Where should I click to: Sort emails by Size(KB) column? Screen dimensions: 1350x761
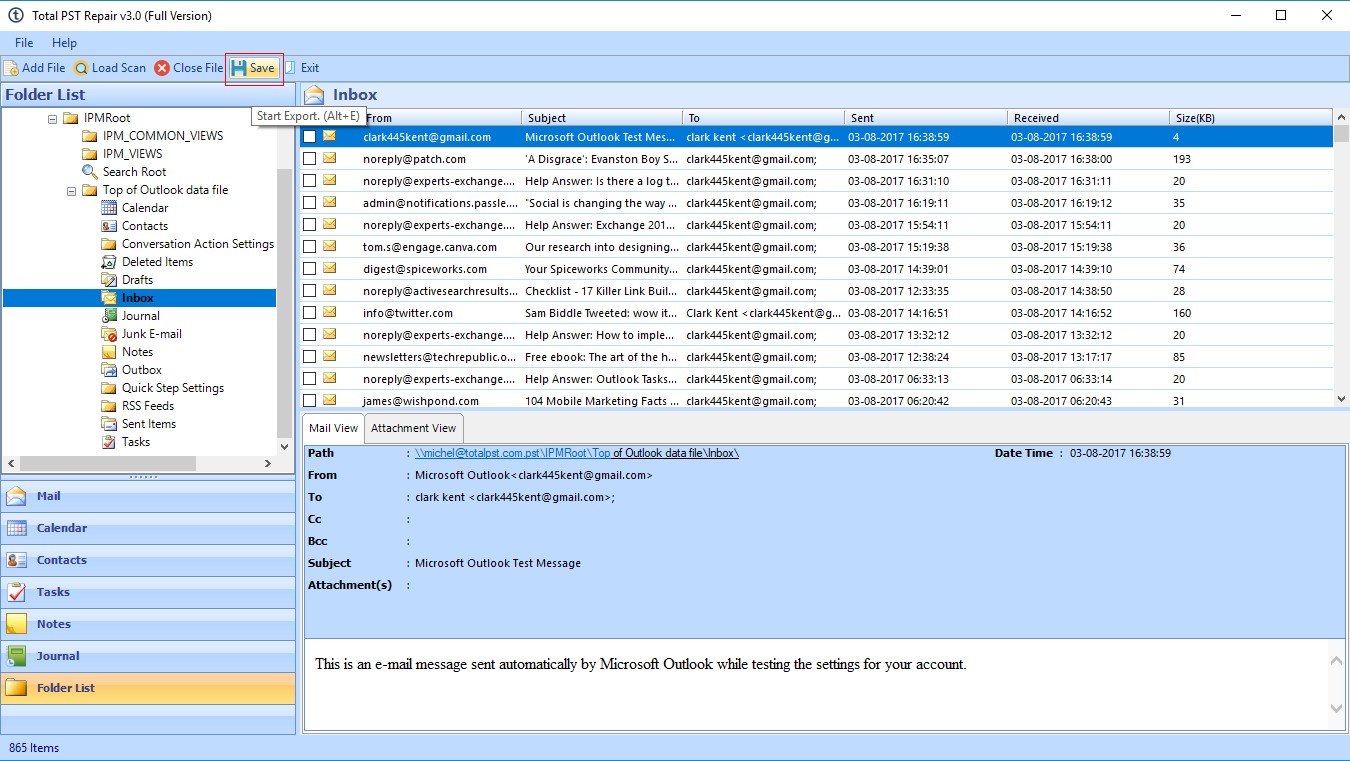coord(1250,118)
